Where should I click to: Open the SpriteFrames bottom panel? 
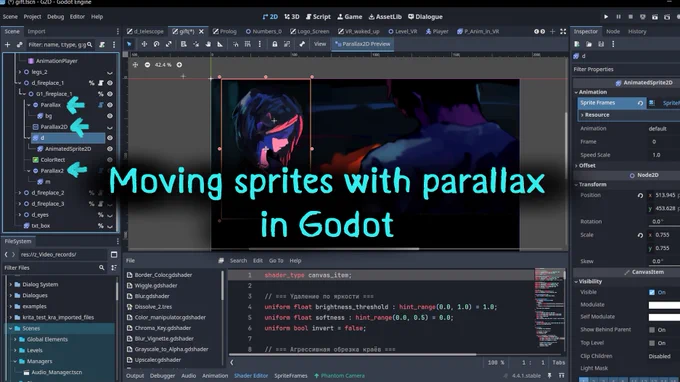[x=291, y=375]
